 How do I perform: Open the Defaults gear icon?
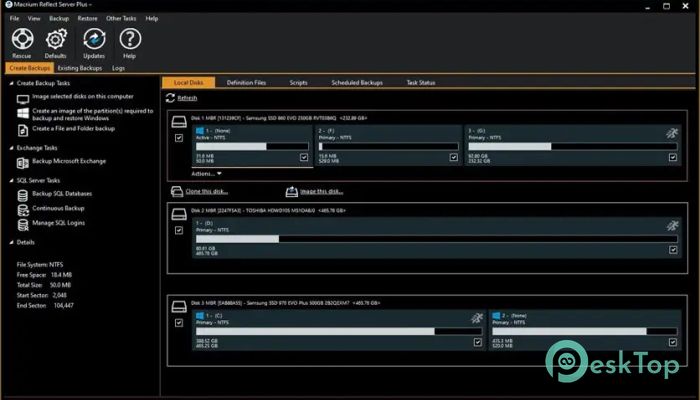pyautogui.click(x=56, y=39)
